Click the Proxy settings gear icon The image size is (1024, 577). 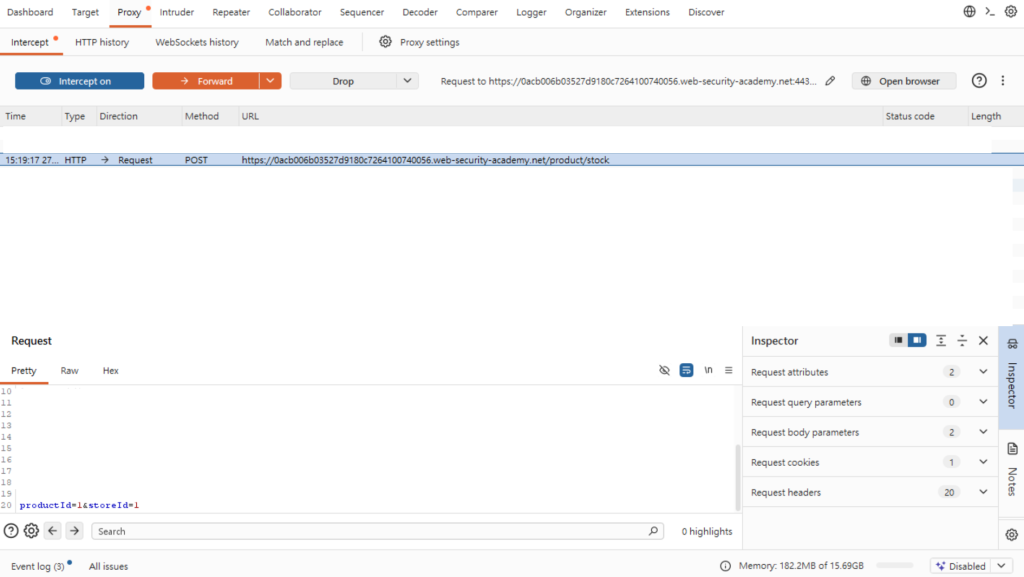[x=385, y=42]
